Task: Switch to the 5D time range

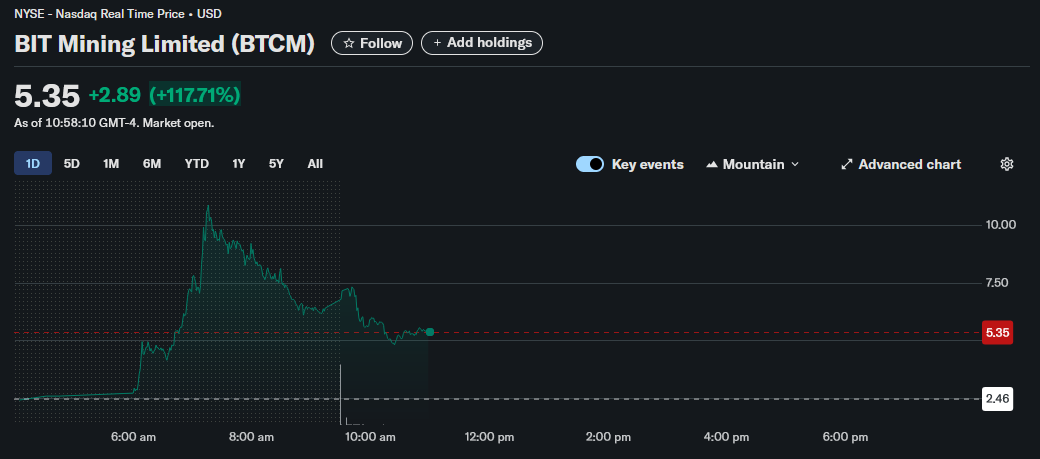Action: pos(72,163)
